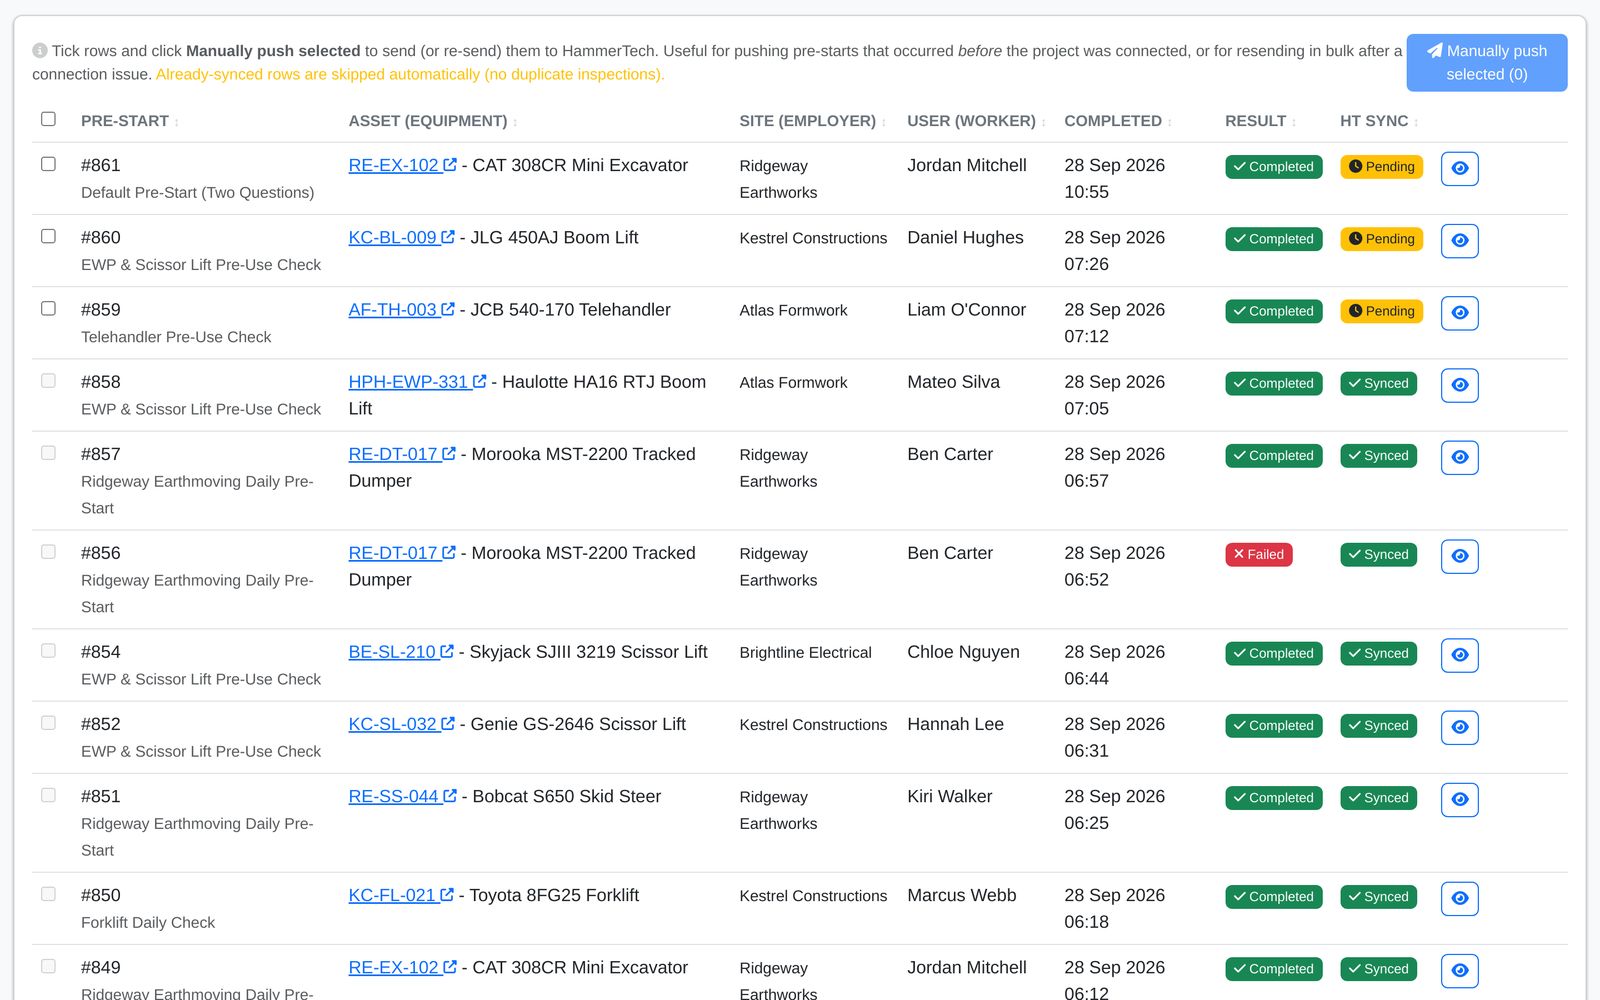Sort by HT SYNC column

pyautogui.click(x=1379, y=121)
